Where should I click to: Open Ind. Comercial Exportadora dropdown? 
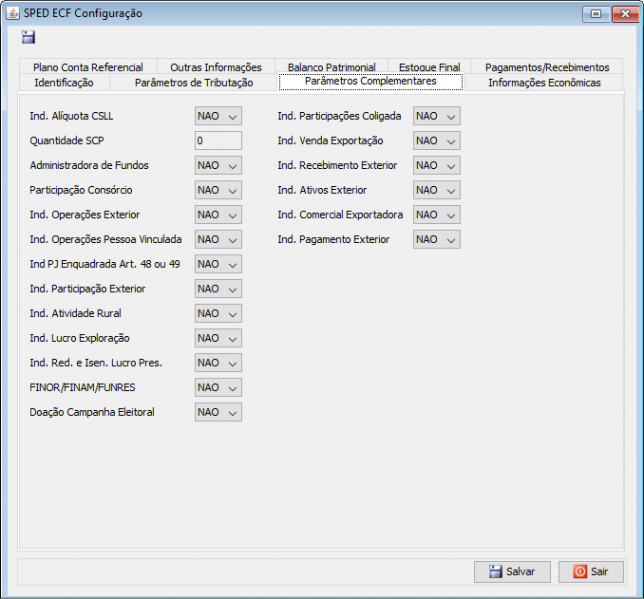pos(437,214)
